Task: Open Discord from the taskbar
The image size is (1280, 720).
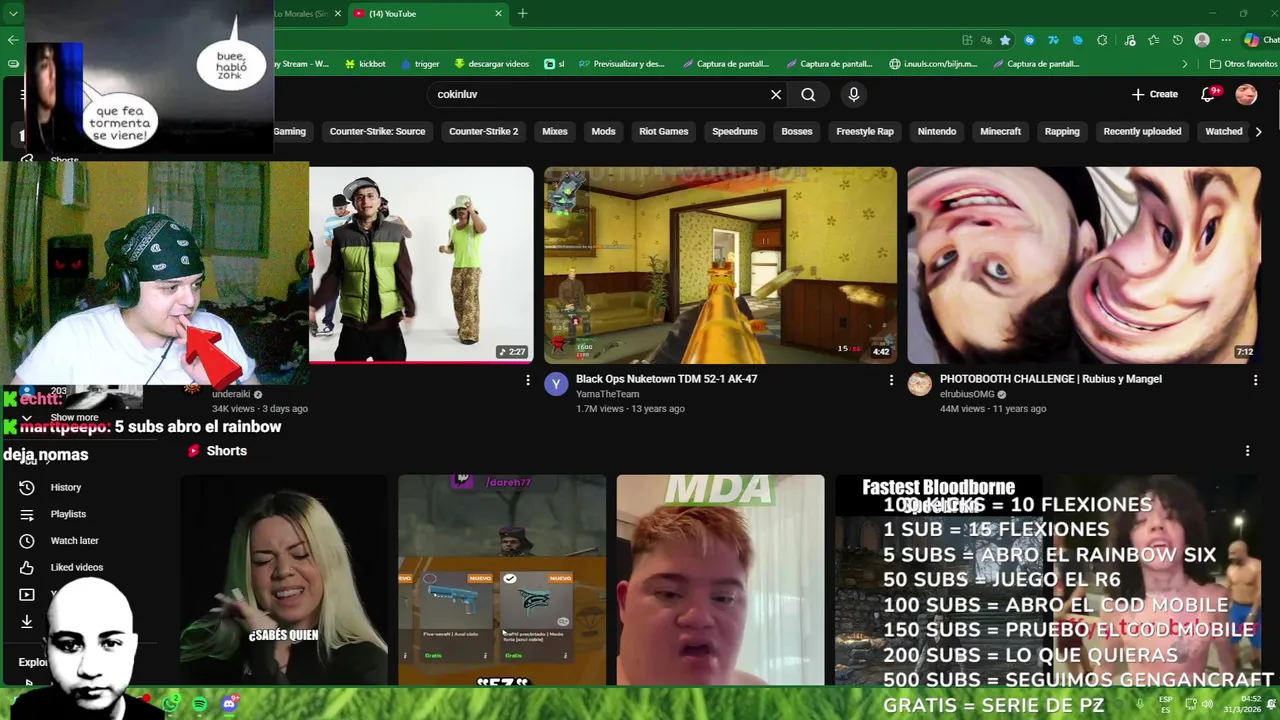Action: click(229, 704)
